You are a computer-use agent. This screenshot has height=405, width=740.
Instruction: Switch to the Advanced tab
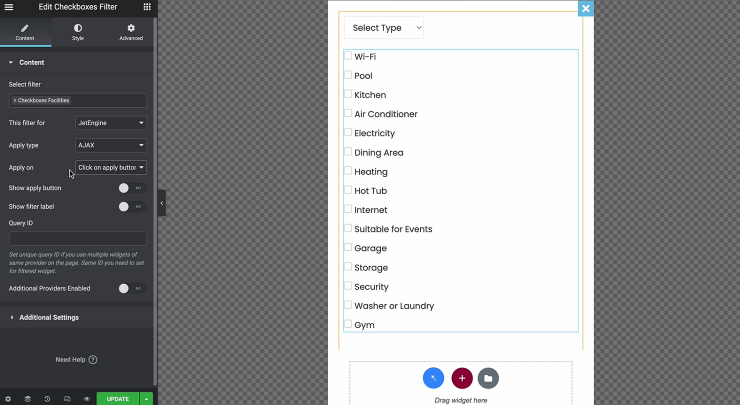131,33
